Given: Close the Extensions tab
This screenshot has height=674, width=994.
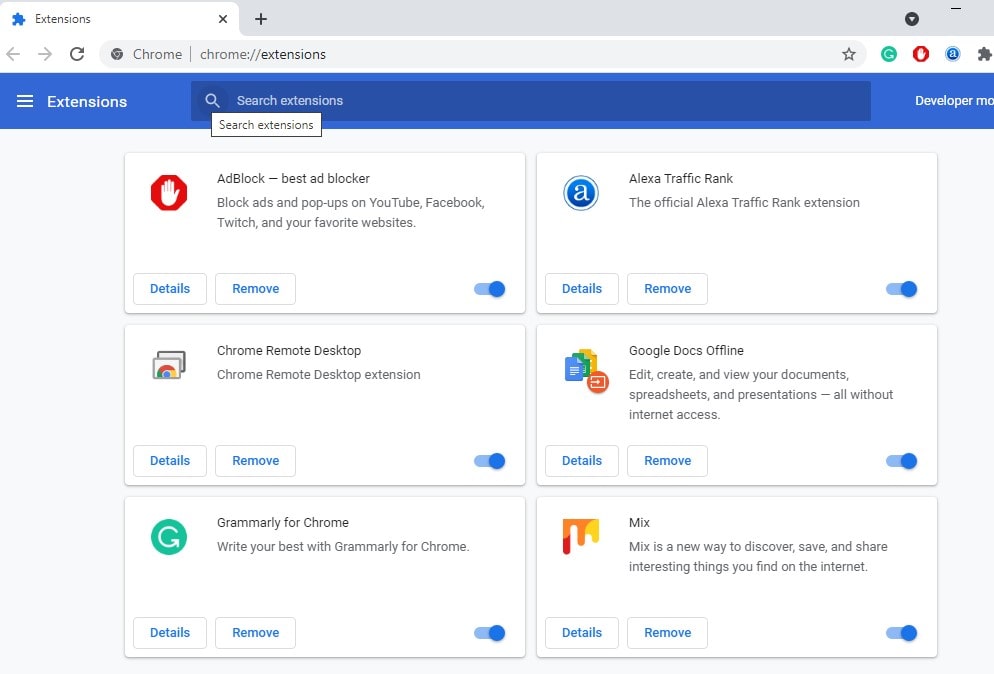Looking at the screenshot, I should pos(223,19).
